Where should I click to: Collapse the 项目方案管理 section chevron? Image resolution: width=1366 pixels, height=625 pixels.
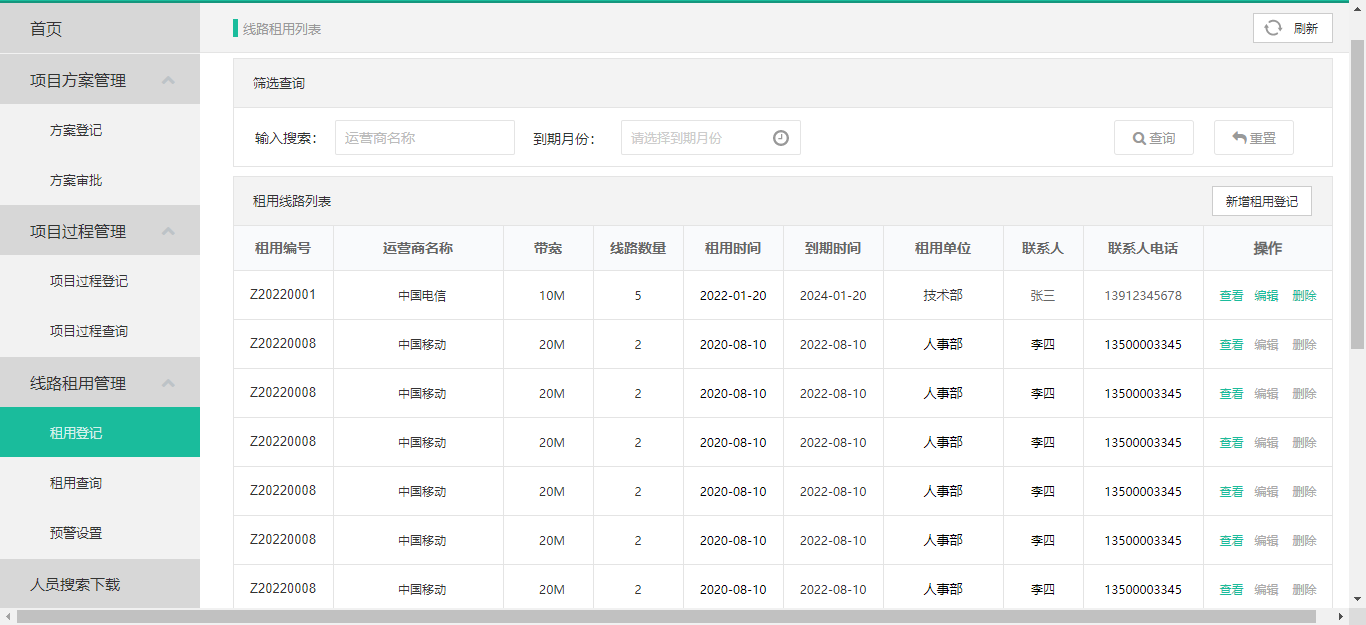point(168,80)
